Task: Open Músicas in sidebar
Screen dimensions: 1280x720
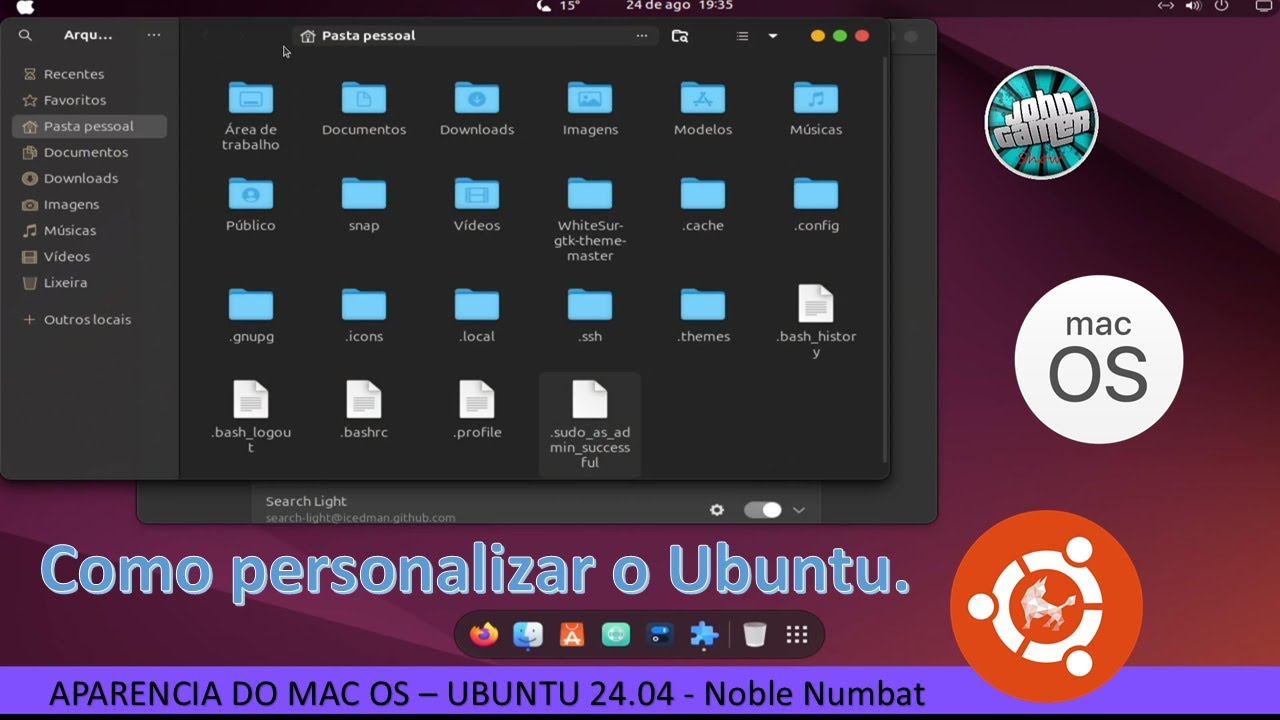Action: tap(89, 230)
